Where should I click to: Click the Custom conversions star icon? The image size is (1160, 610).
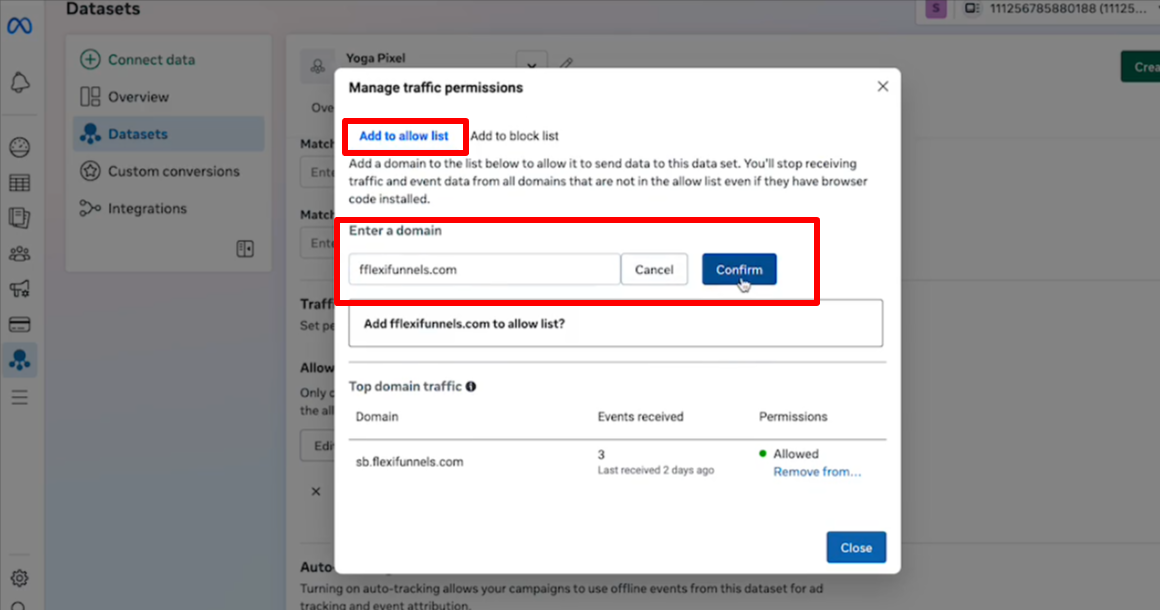point(90,171)
